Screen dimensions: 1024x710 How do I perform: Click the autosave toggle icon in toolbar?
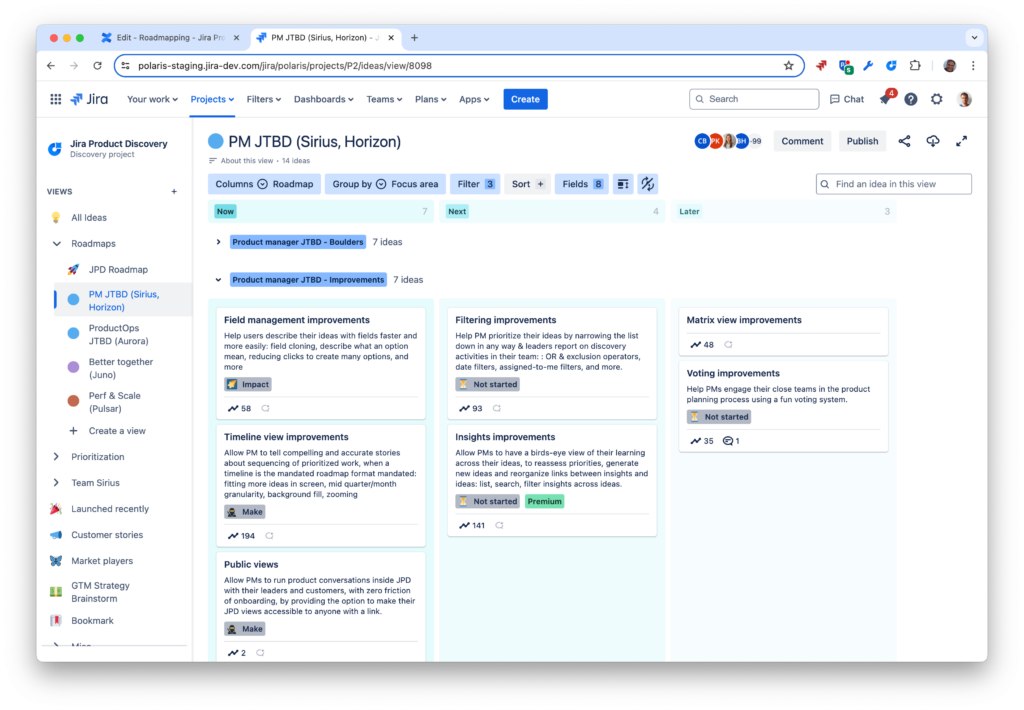(x=647, y=184)
